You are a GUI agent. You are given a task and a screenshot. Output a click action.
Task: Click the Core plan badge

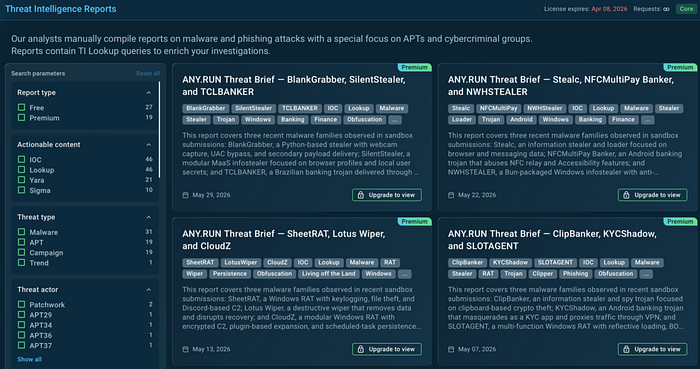tap(686, 9)
